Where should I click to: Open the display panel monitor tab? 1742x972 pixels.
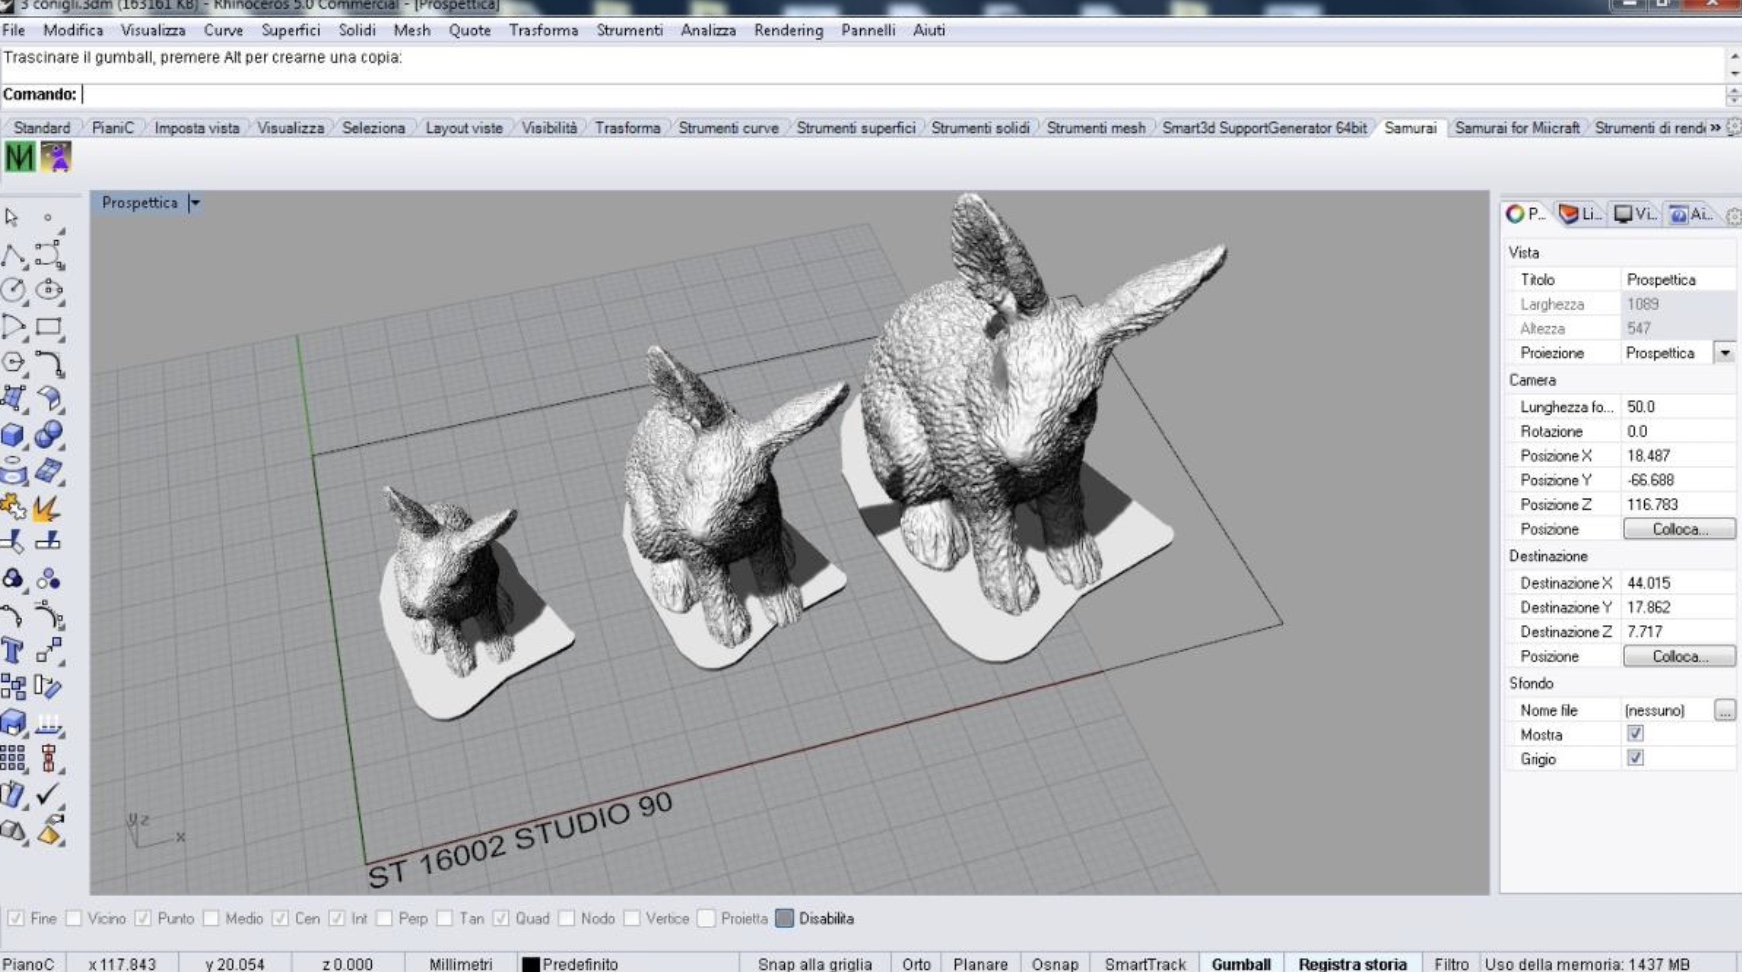tap(1635, 214)
